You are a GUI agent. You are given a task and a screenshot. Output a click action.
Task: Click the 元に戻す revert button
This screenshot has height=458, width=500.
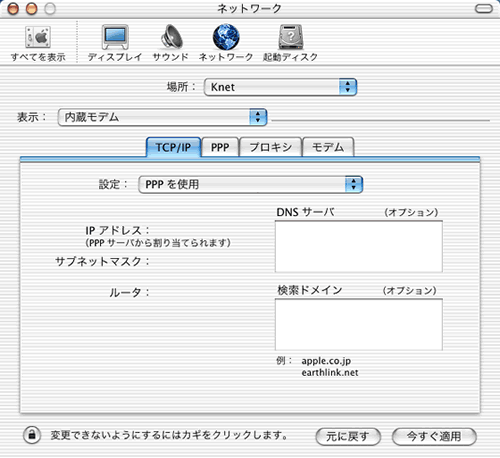point(348,436)
